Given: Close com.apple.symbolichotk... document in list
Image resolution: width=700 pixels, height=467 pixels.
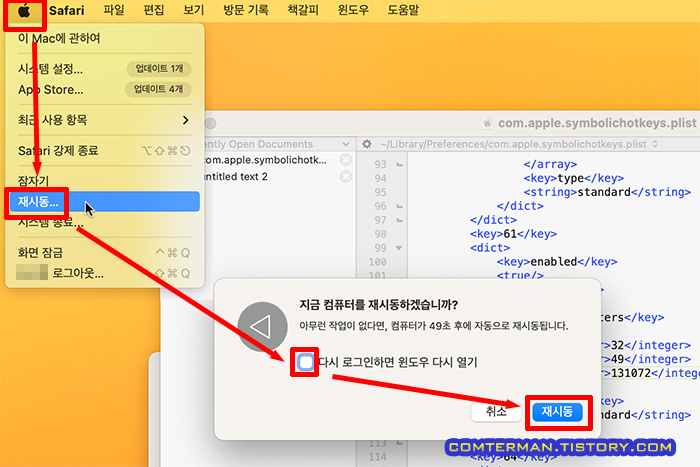Looking at the screenshot, I should (346, 160).
